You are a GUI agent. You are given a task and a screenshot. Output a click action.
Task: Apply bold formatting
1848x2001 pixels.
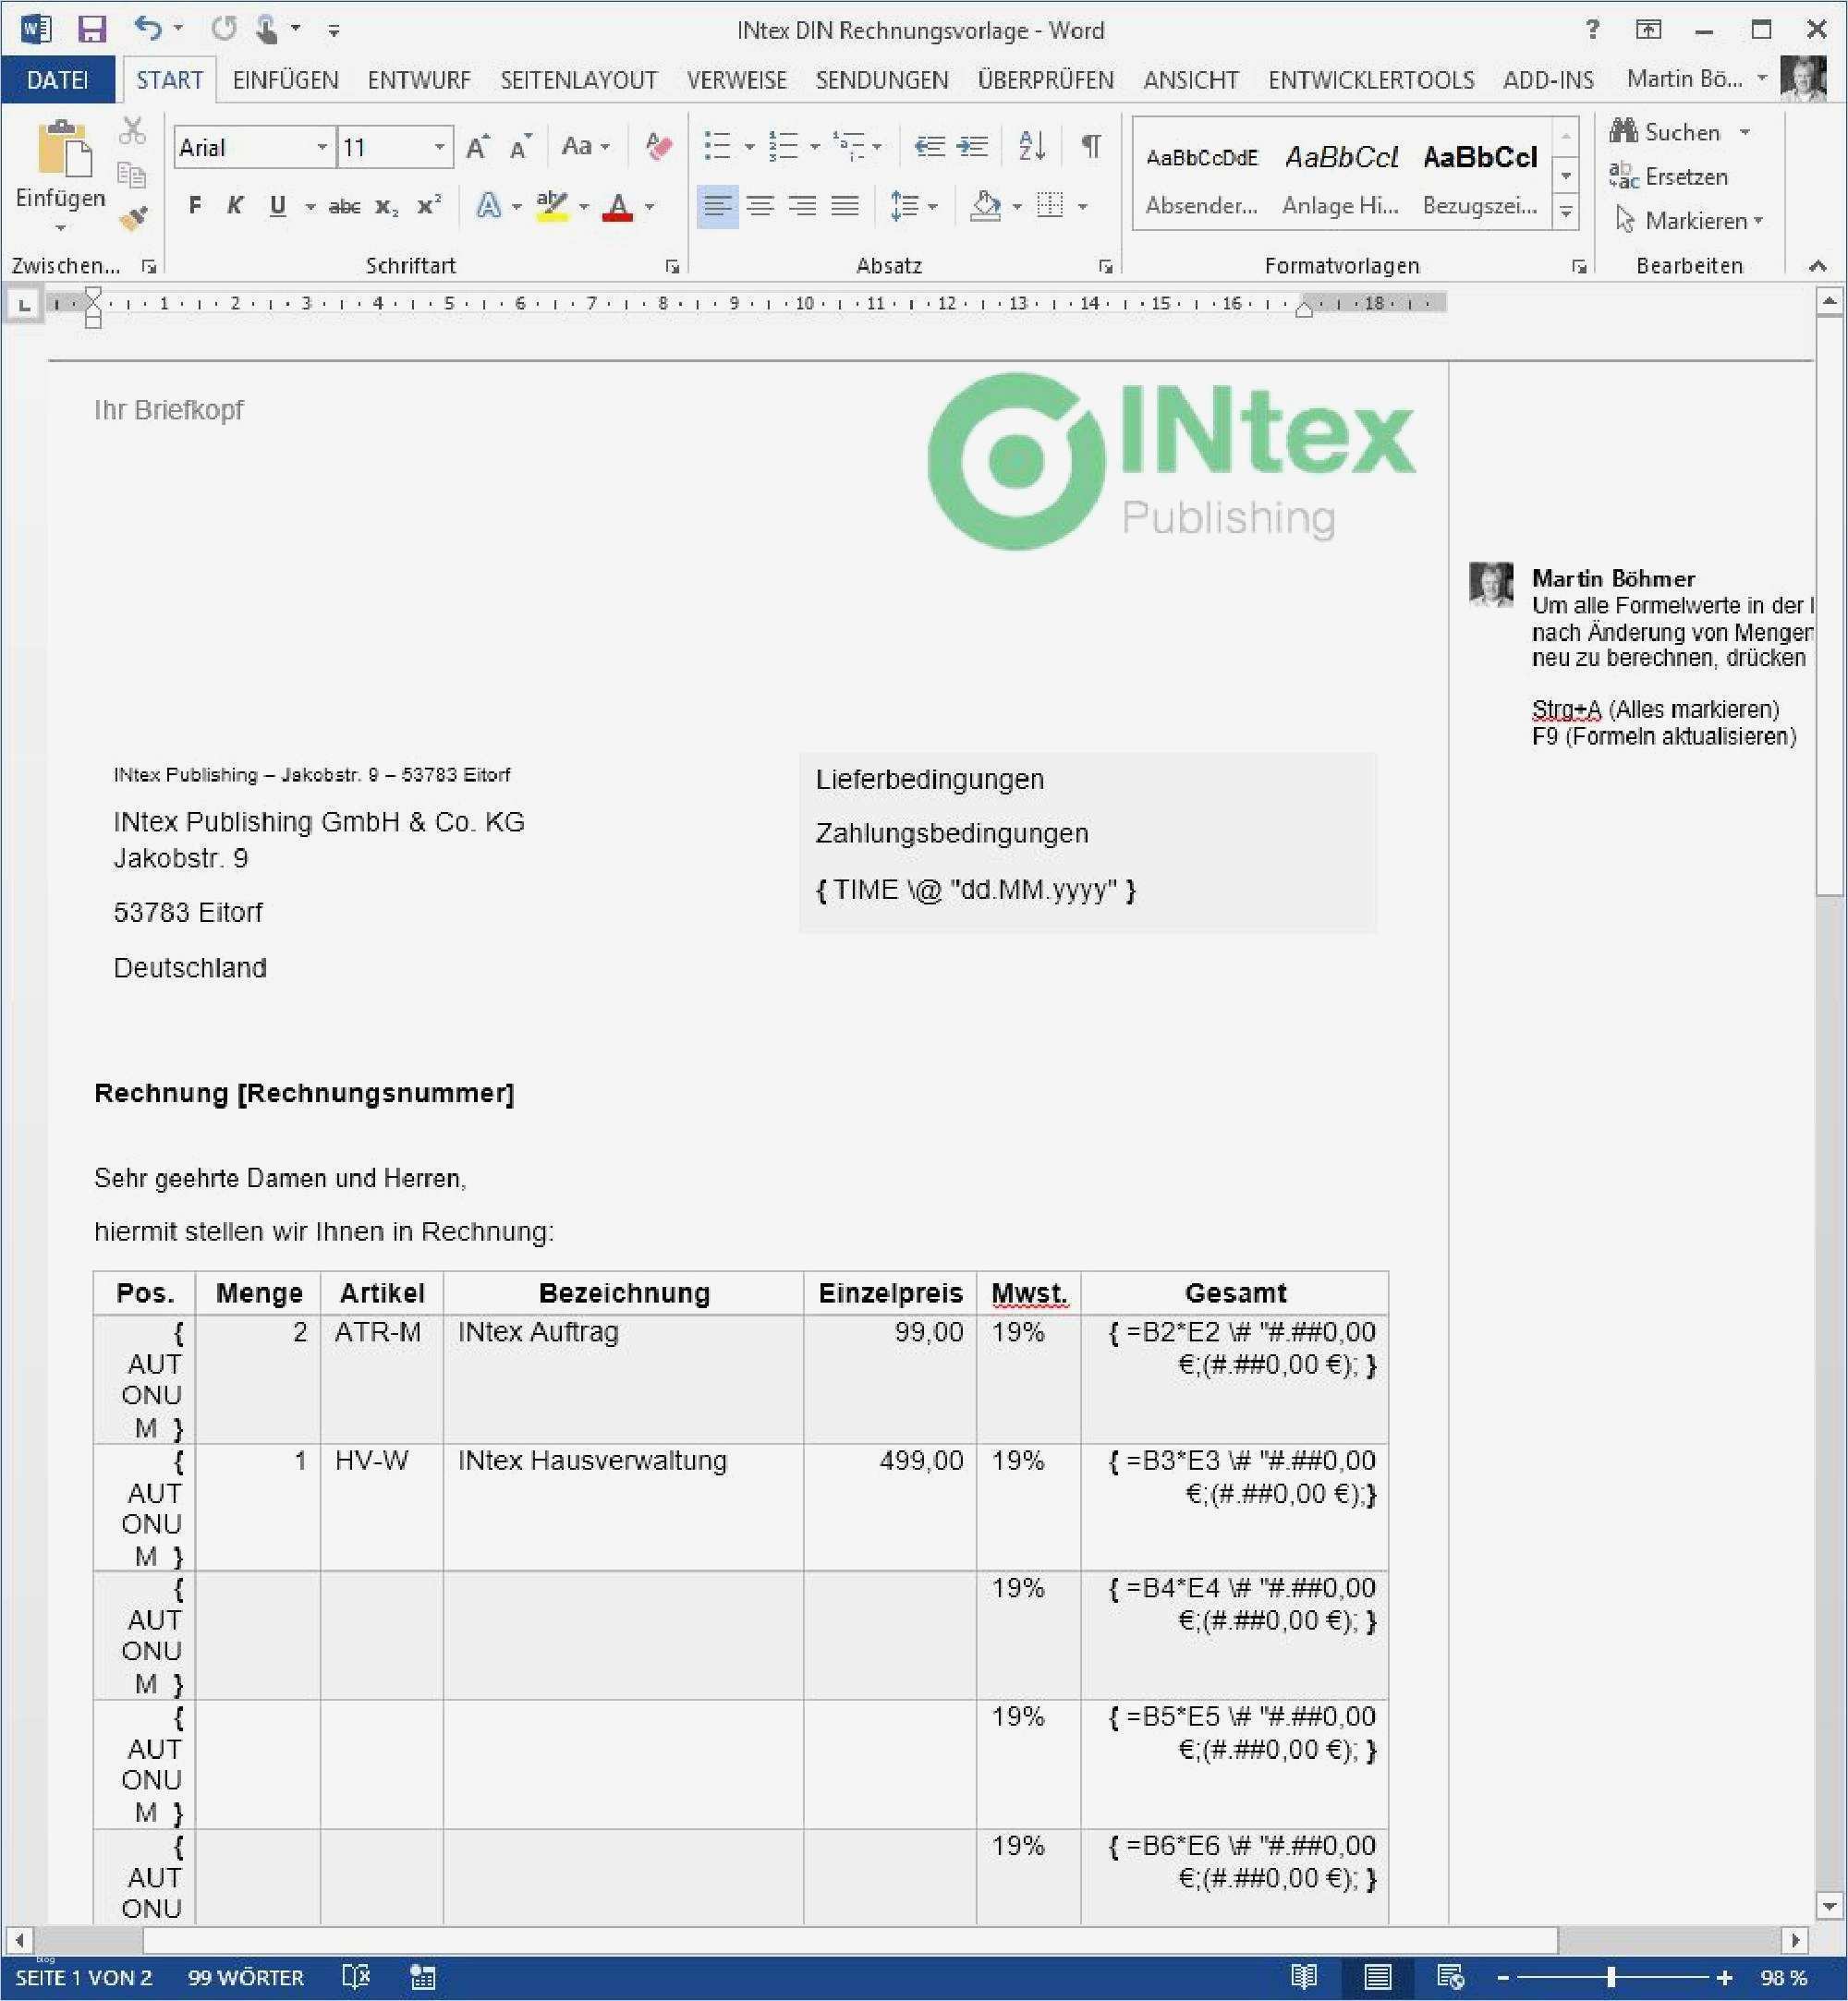(x=193, y=206)
